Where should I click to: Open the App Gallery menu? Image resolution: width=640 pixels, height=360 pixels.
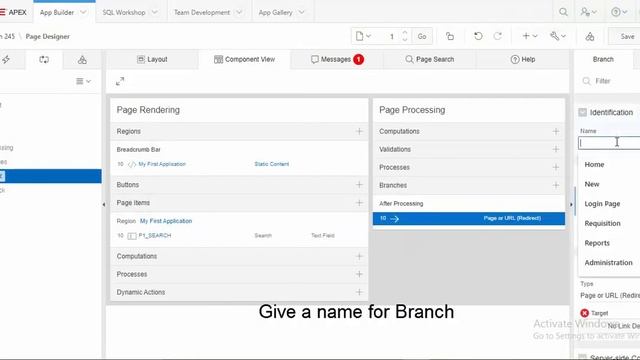[275, 12]
